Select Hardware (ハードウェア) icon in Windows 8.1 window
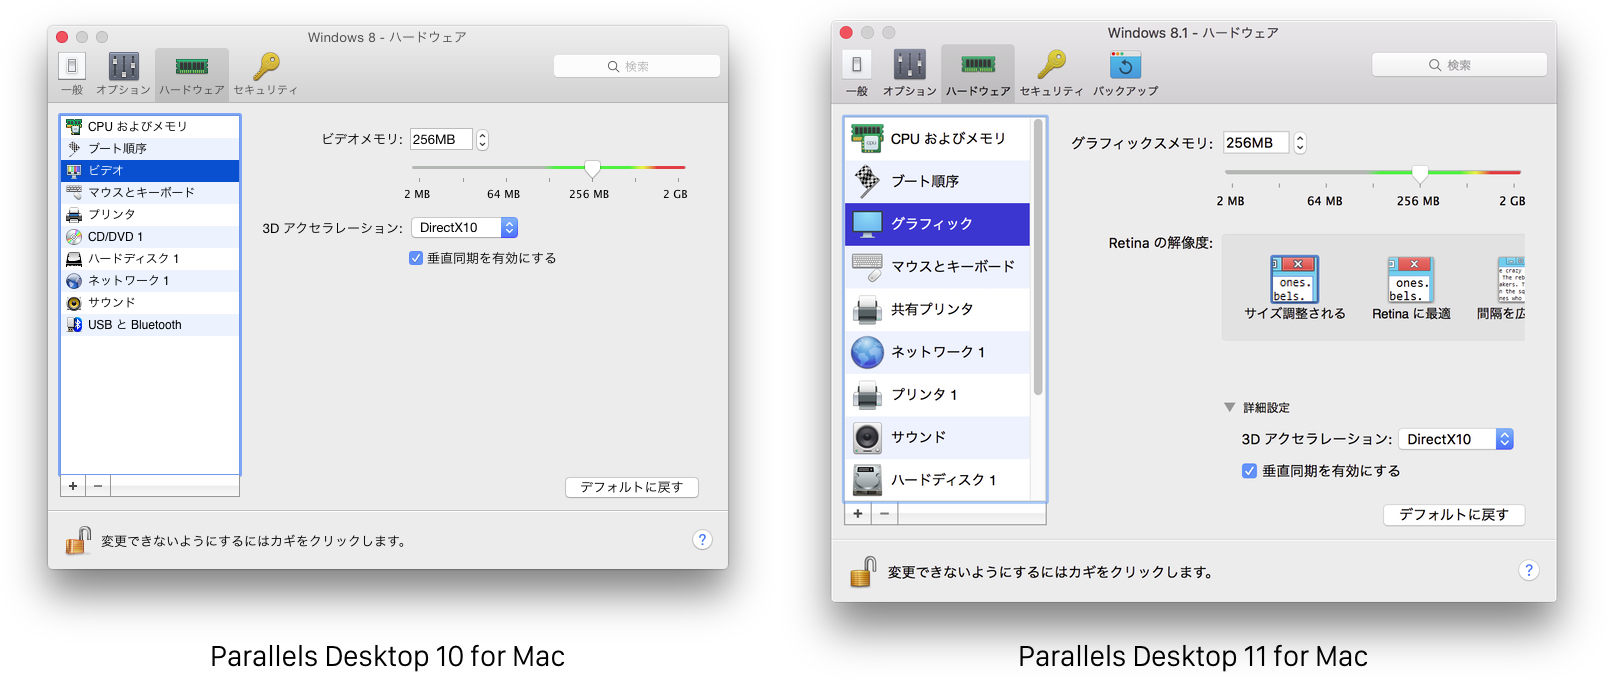Screen dimensions: 1620x685 coord(978,73)
